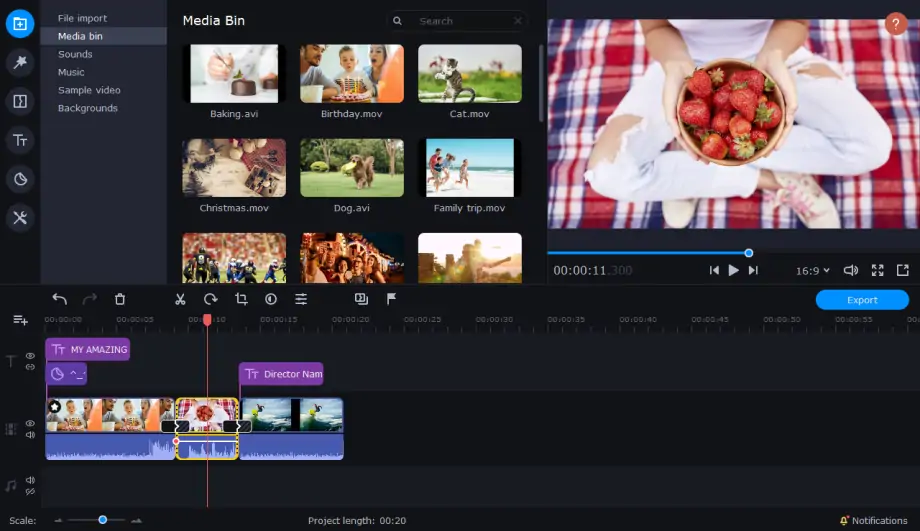Adjust the timeline Scale slider handle
The width and height of the screenshot is (920, 531).
tap(103, 520)
